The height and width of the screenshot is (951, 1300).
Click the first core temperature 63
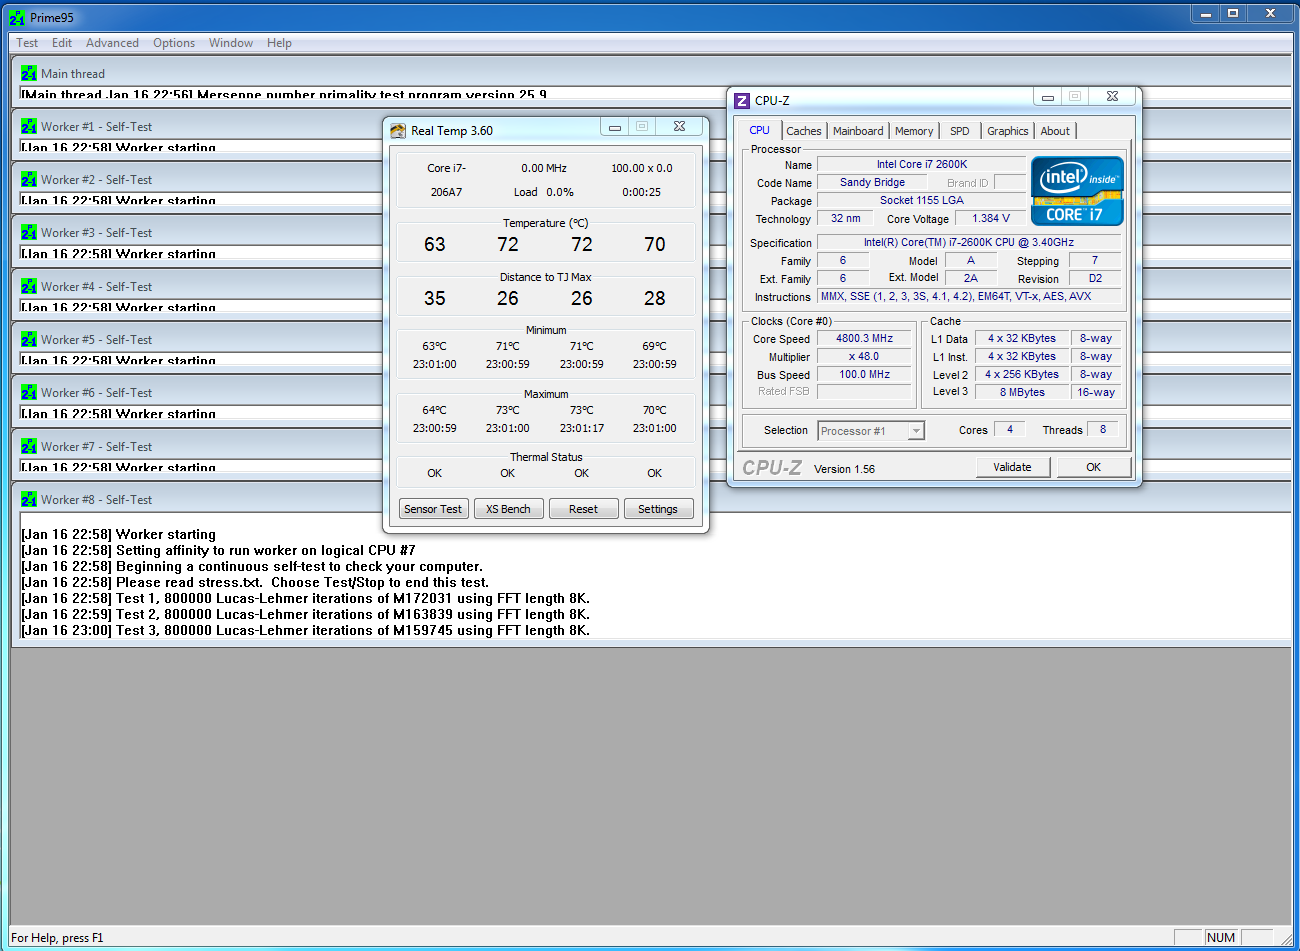coord(435,244)
